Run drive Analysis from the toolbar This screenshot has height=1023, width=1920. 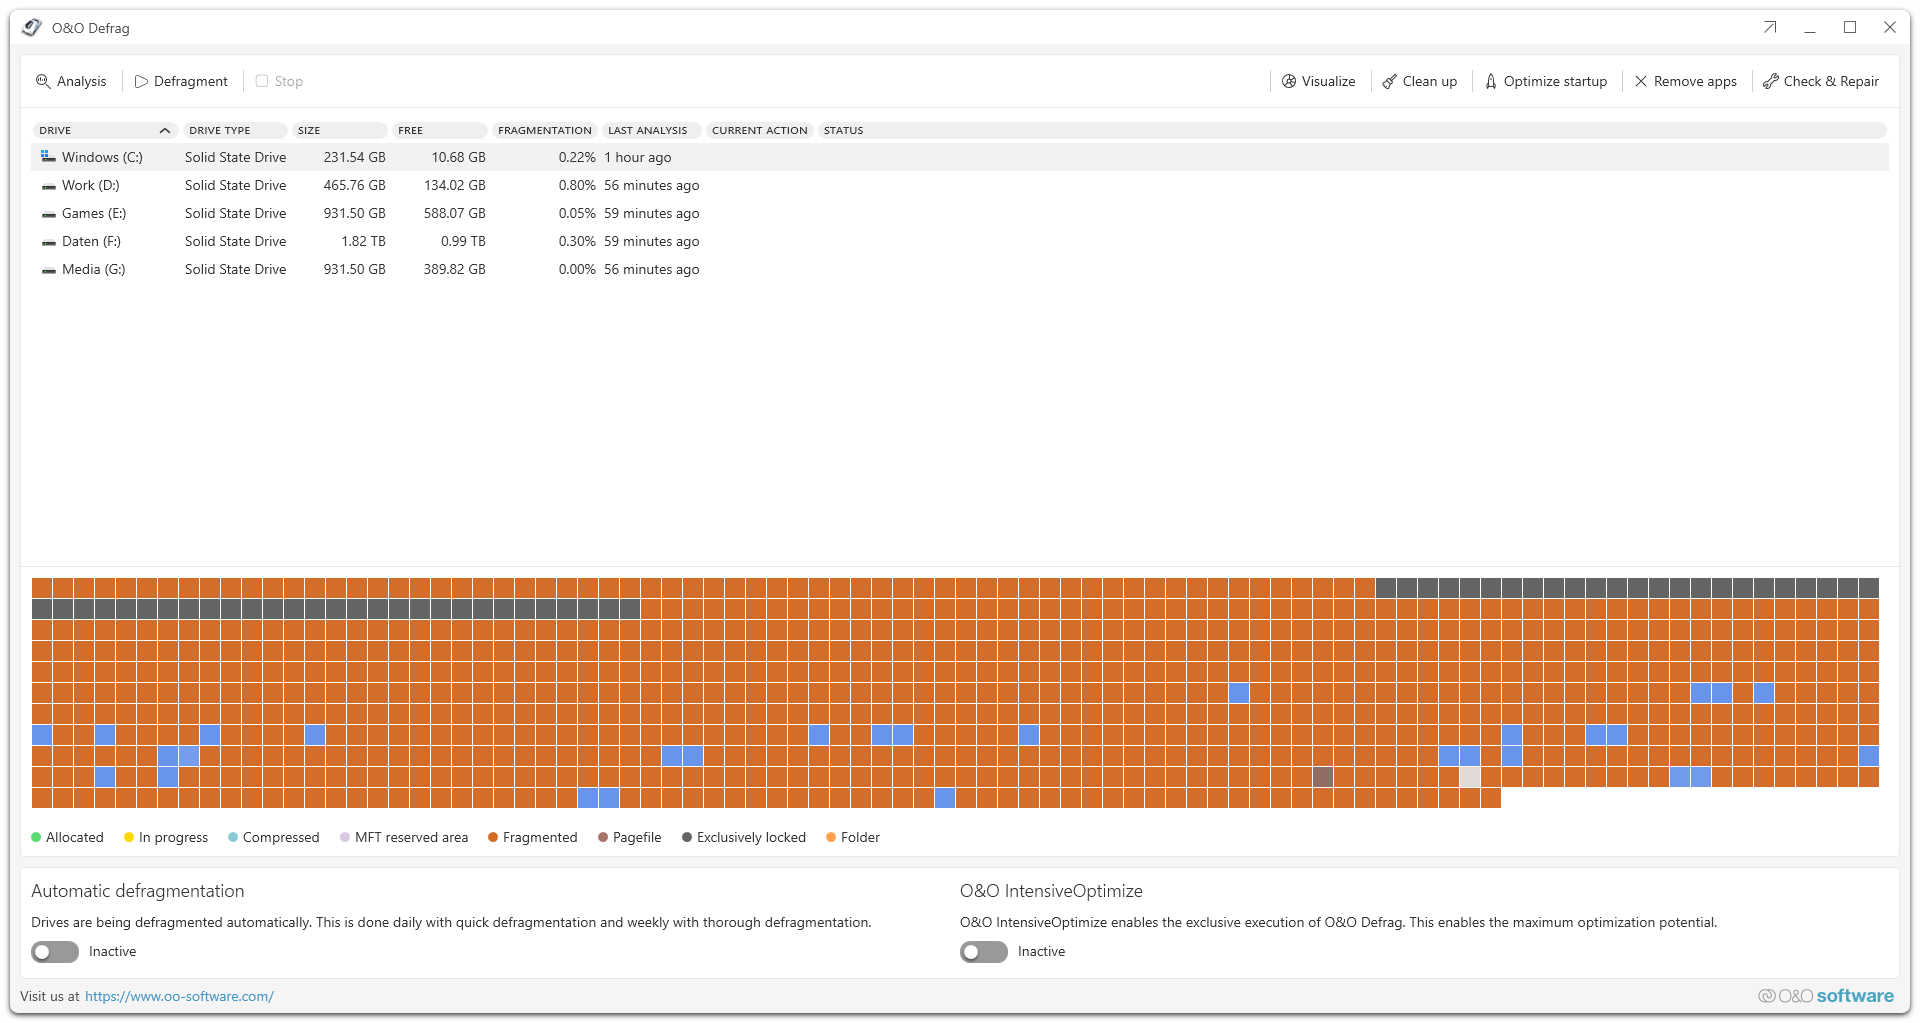pyautogui.click(x=71, y=81)
